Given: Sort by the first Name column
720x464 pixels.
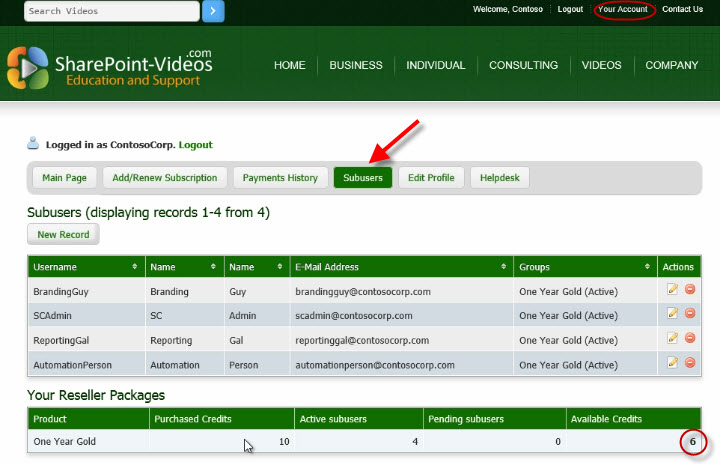Looking at the screenshot, I should [x=213, y=266].
